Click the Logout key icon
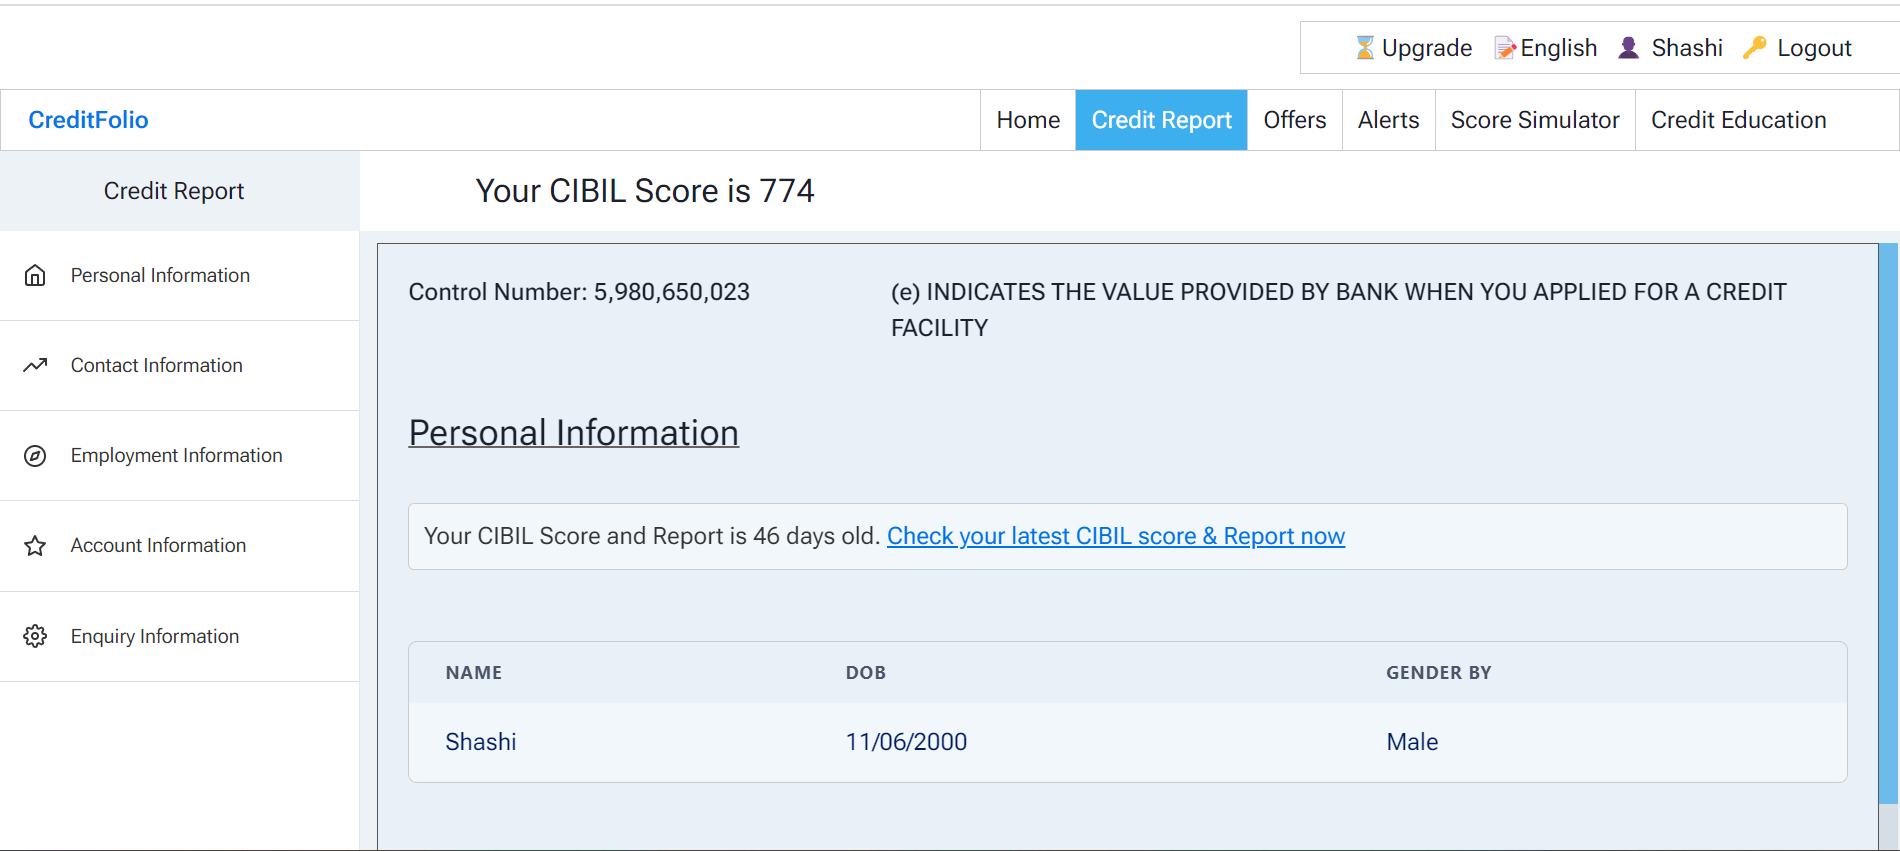The image size is (1900, 851). coord(1755,48)
